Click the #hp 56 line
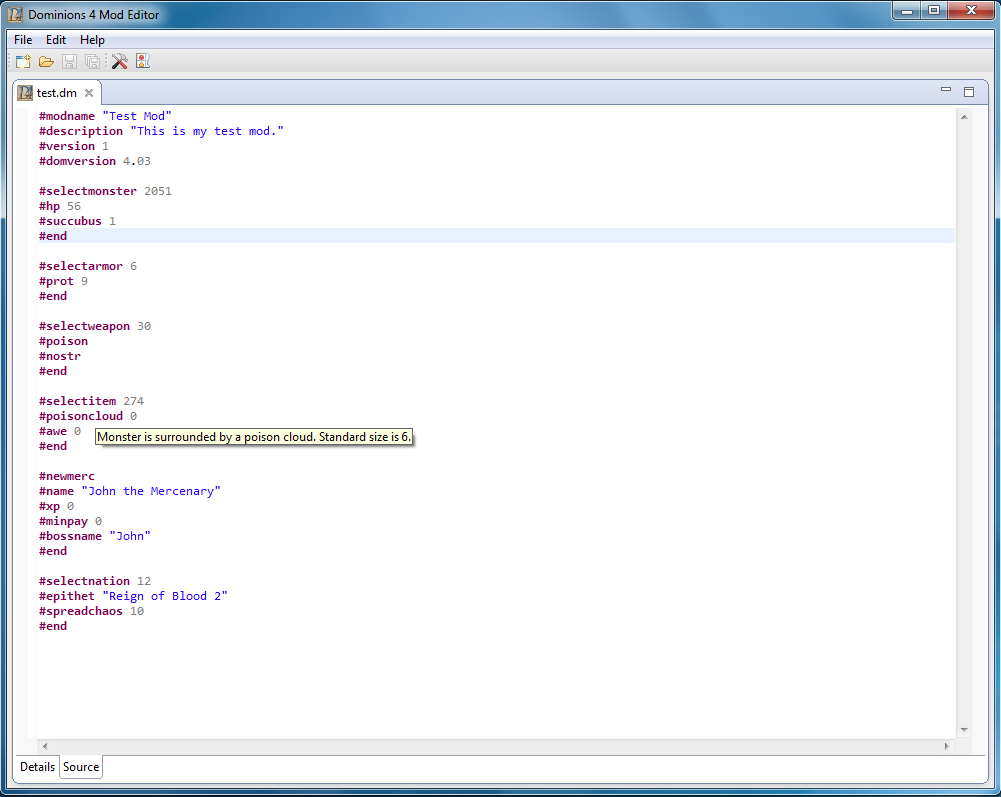 pyautogui.click(x=59, y=206)
